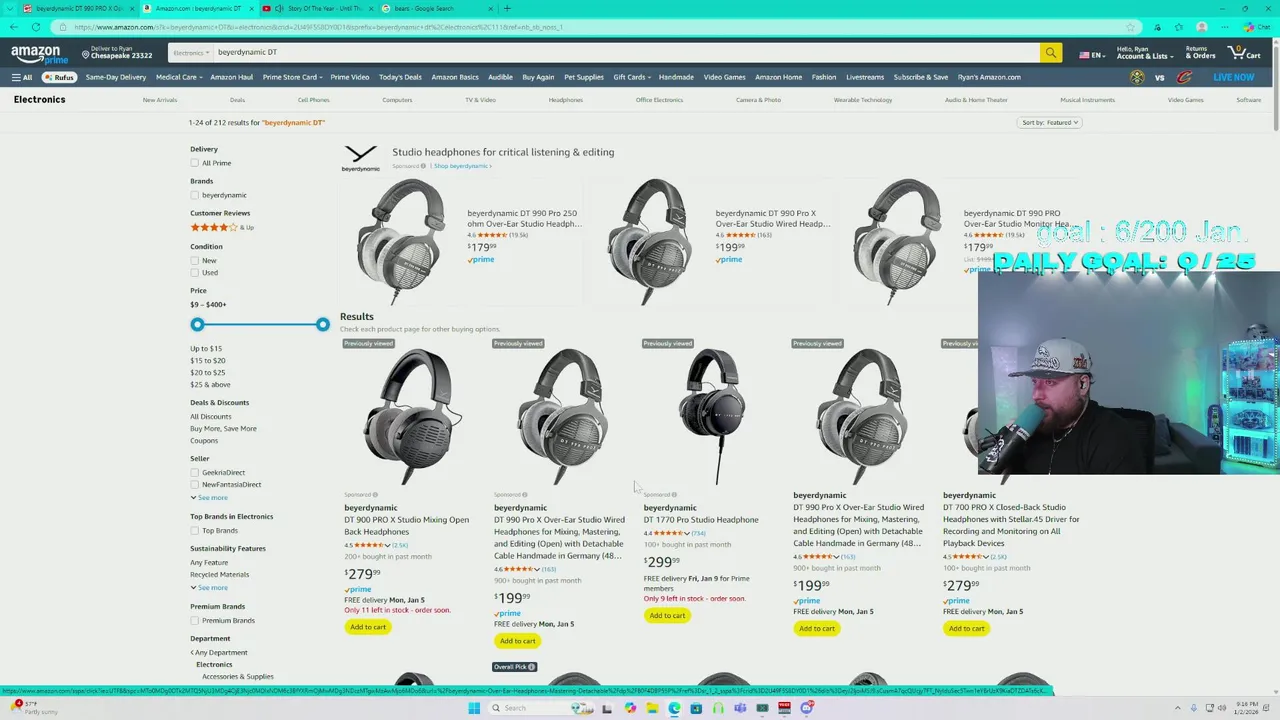Screen dimensions: 1280x720
Task: Go back to Any Department
Action: (x=219, y=652)
